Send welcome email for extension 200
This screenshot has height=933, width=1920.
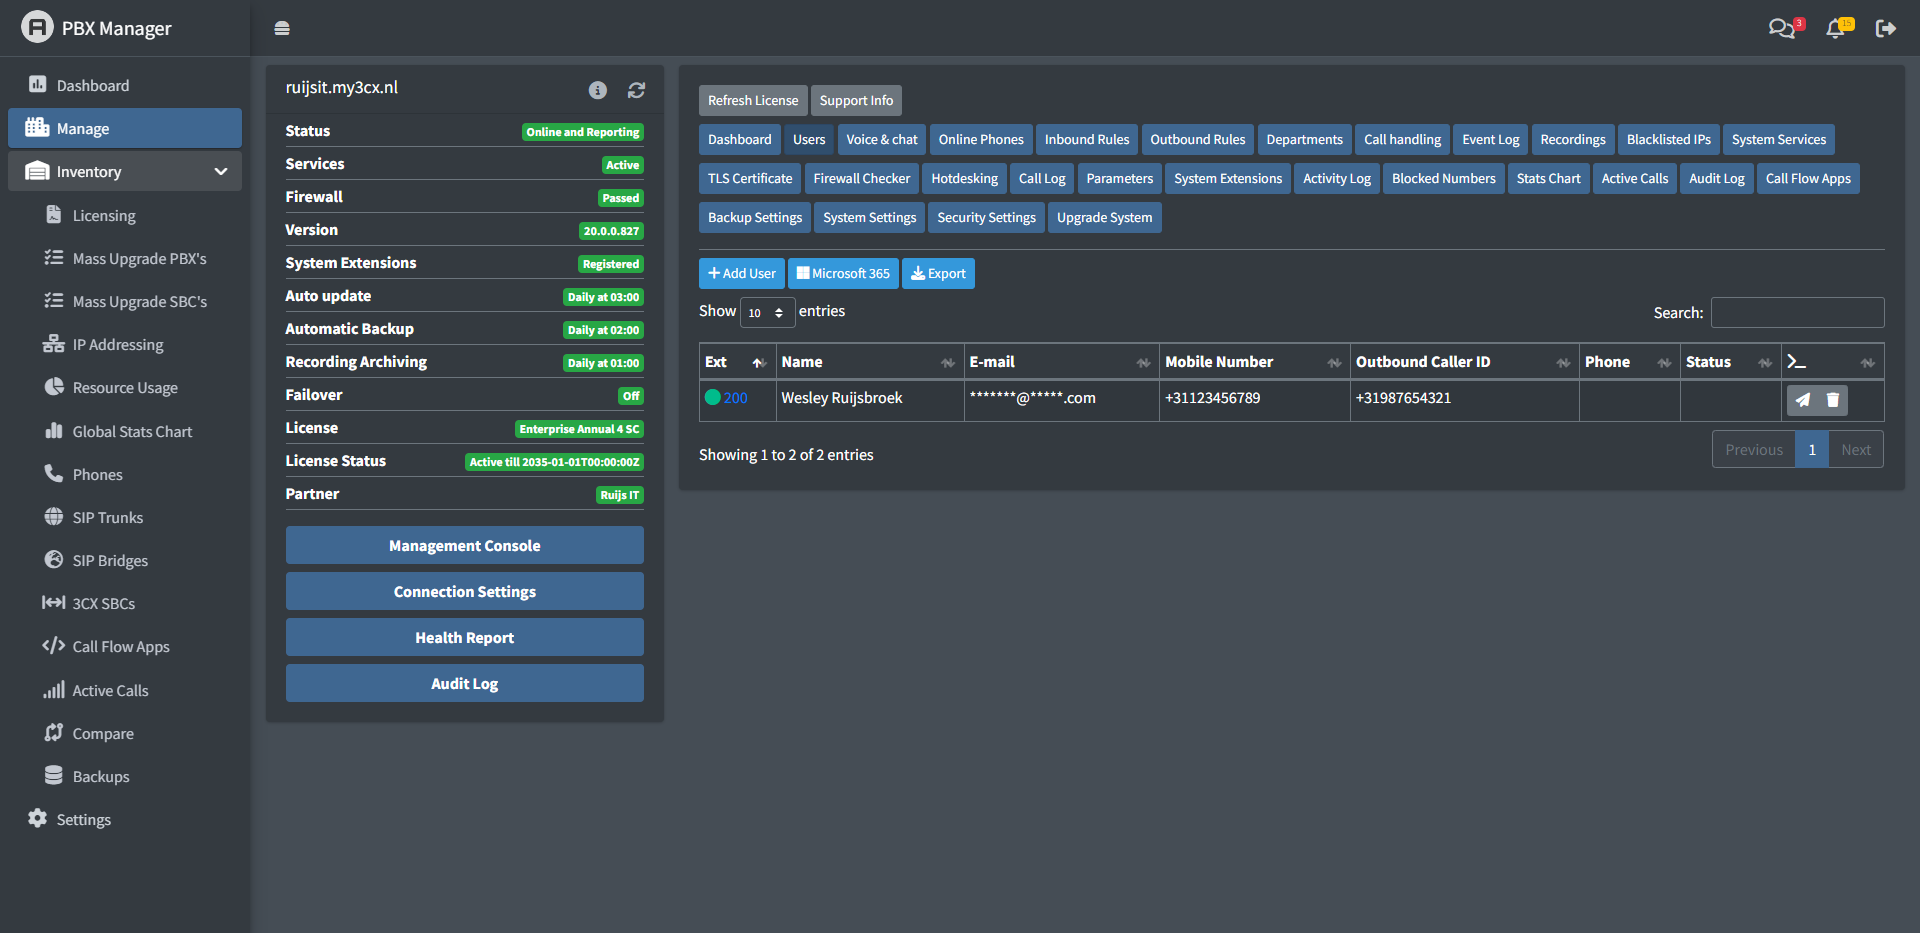pos(1802,400)
